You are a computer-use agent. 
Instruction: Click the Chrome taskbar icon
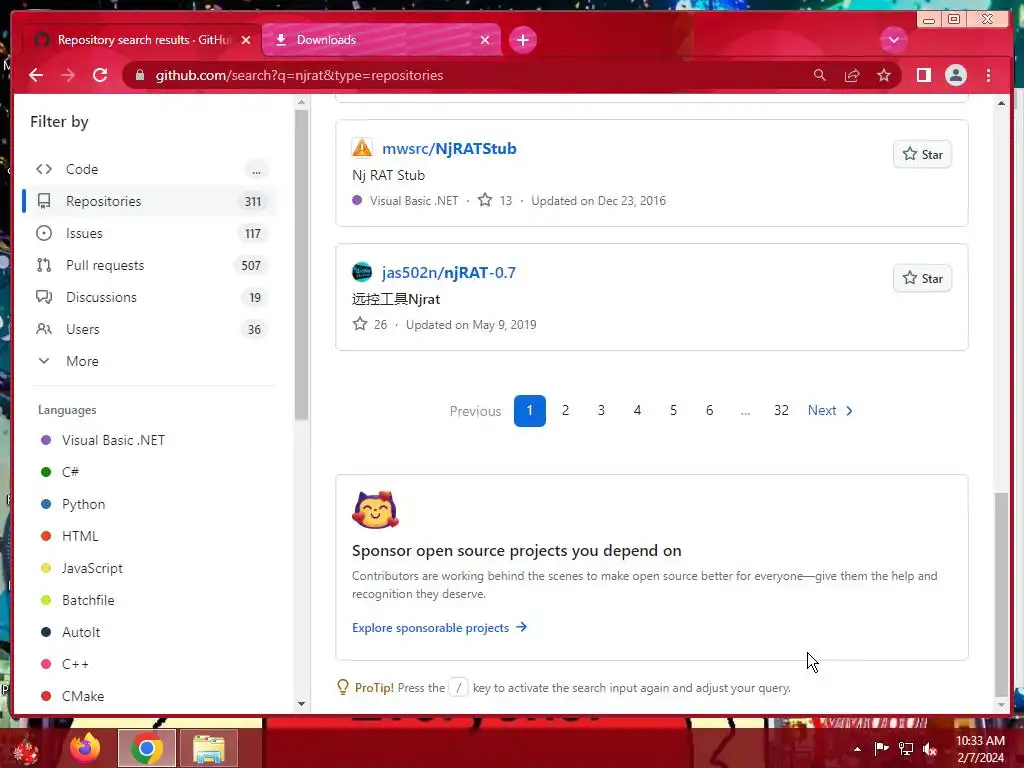[x=147, y=748]
